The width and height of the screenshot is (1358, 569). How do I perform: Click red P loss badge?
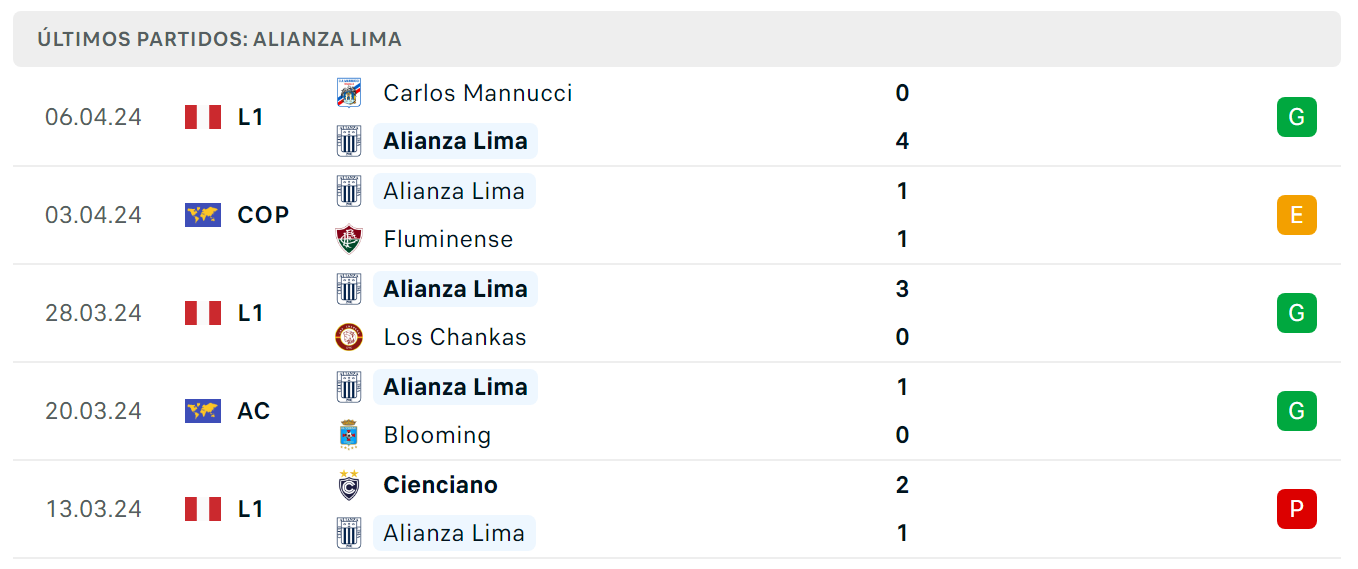pos(1296,509)
